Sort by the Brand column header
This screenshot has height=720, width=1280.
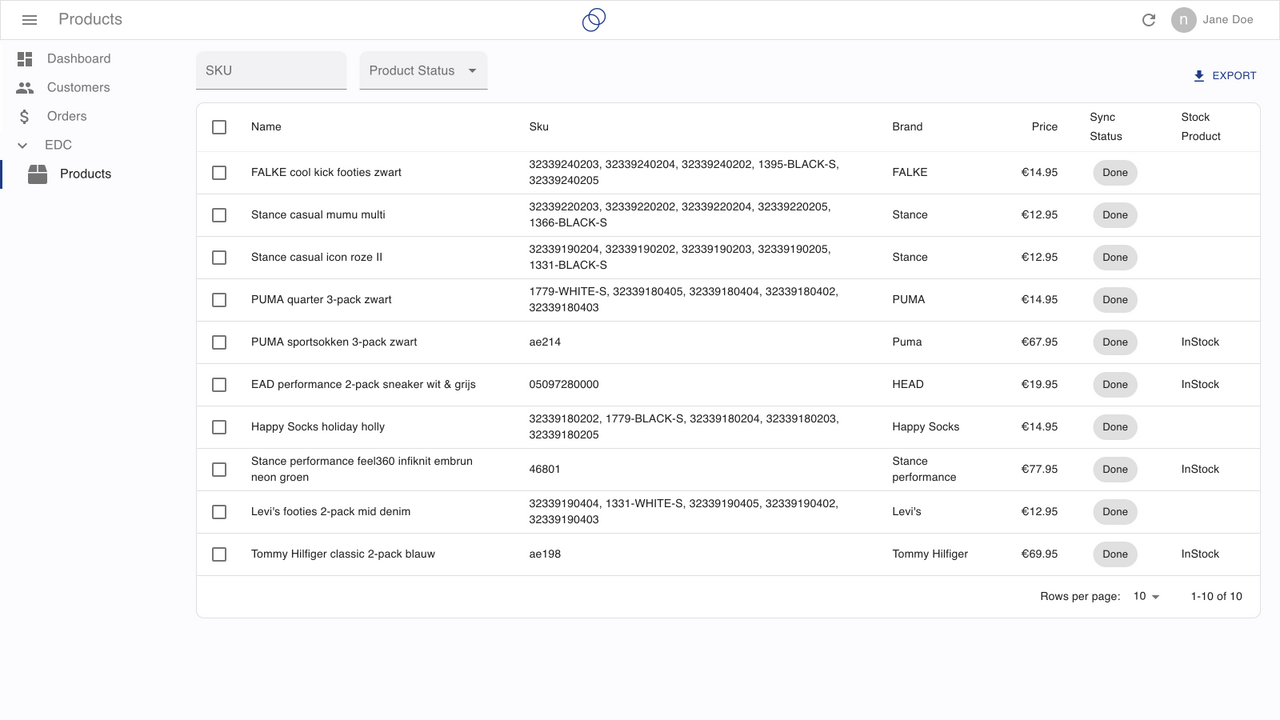tap(907, 127)
